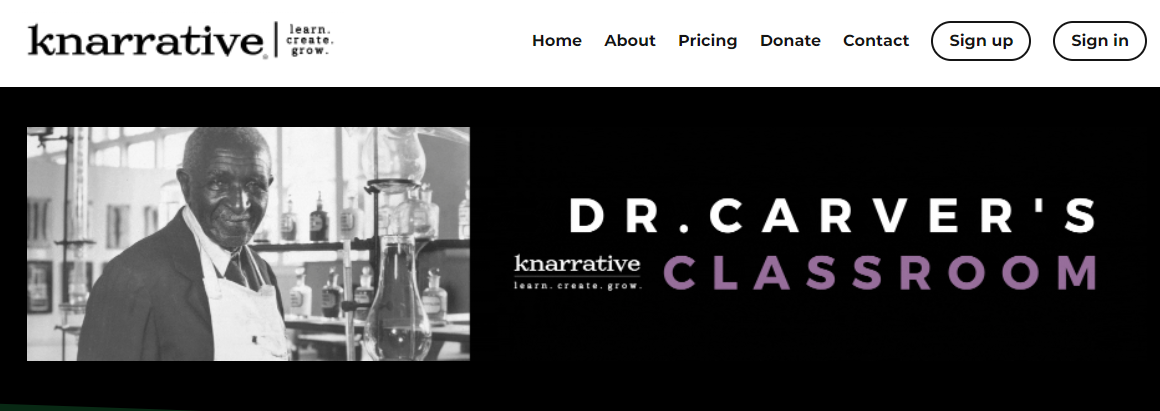Viewport: 1160px width, 411px height.
Task: Select the DR. CARVER'S heading text
Action: [x=832, y=216]
